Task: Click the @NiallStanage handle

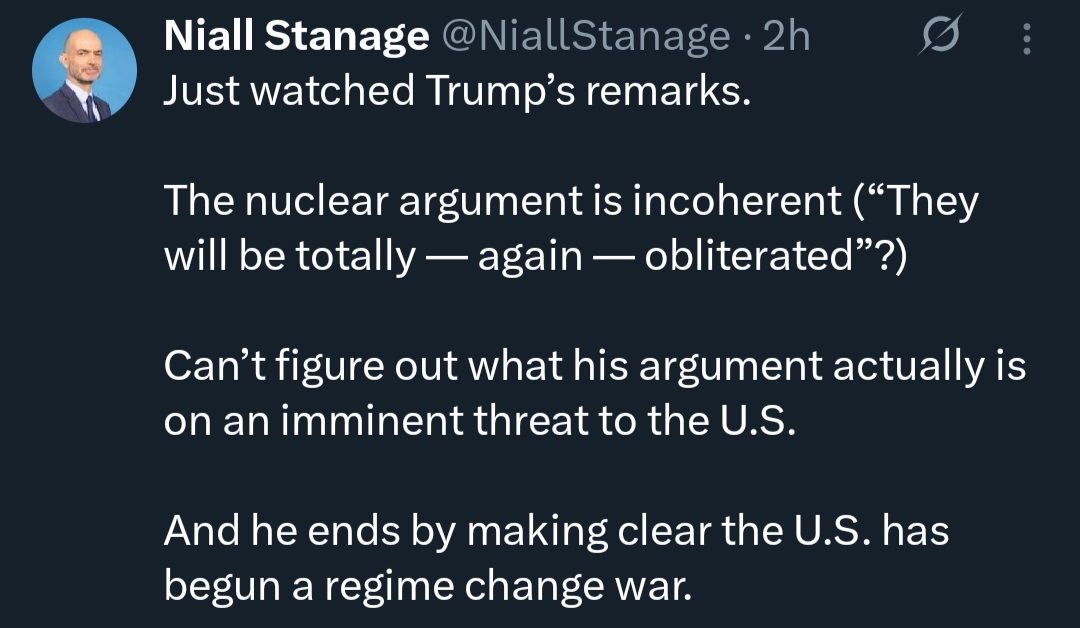Action: click(x=585, y=38)
